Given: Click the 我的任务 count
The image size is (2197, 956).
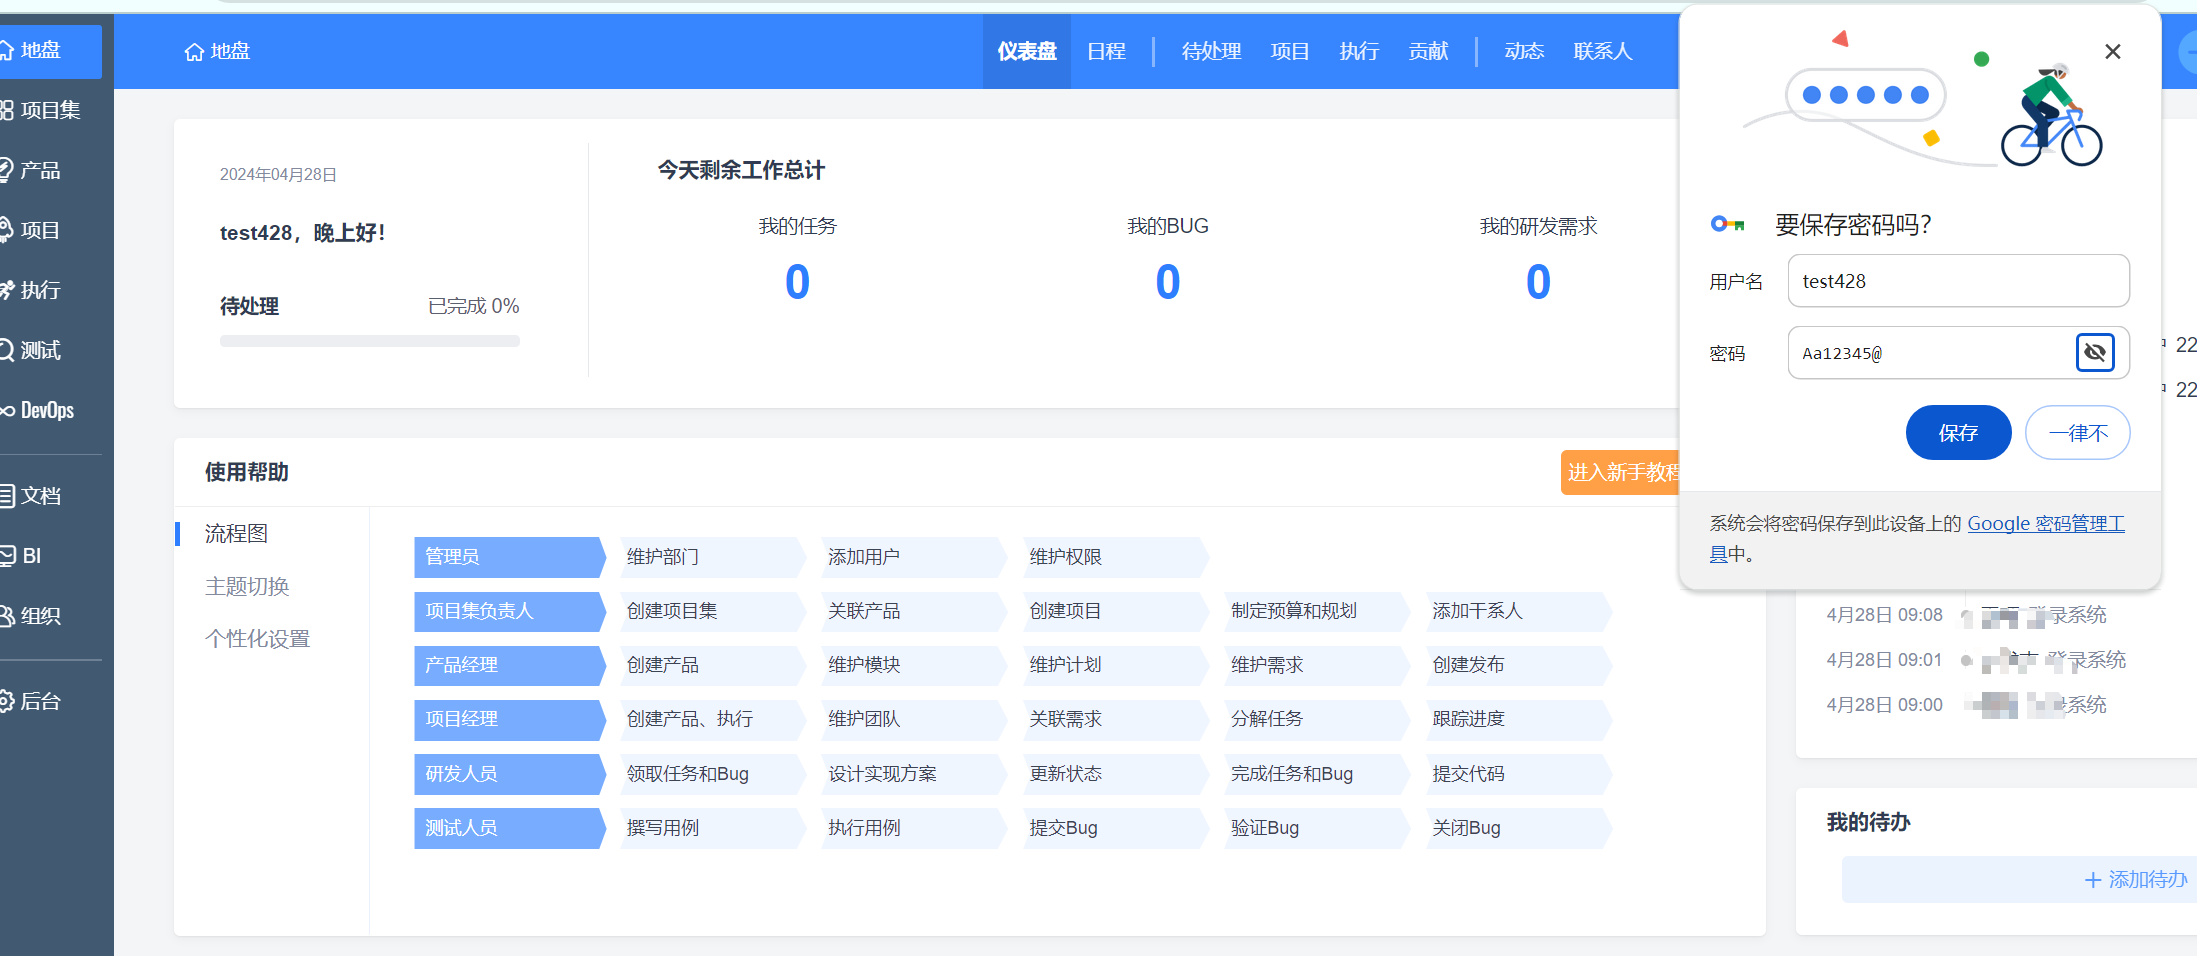Looking at the screenshot, I should coord(797,282).
